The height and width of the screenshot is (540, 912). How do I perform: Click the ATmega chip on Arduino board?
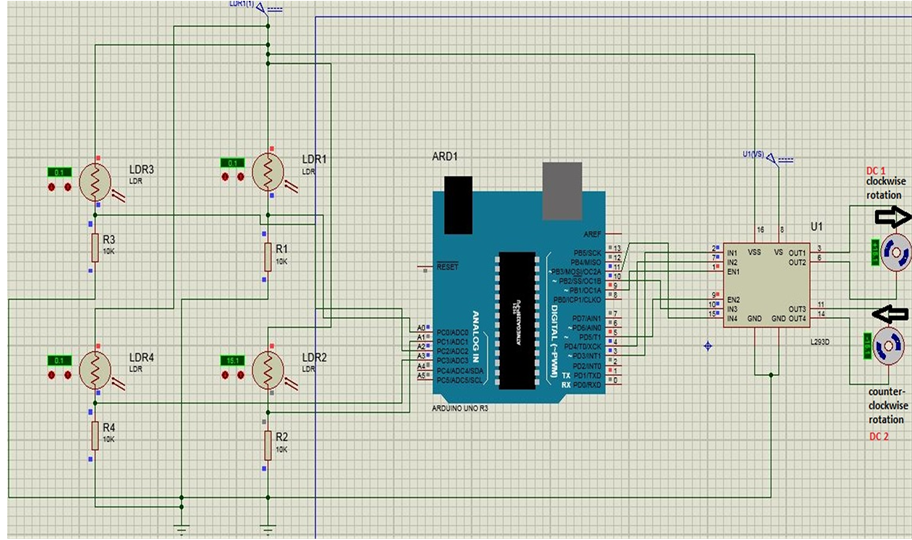coord(512,319)
